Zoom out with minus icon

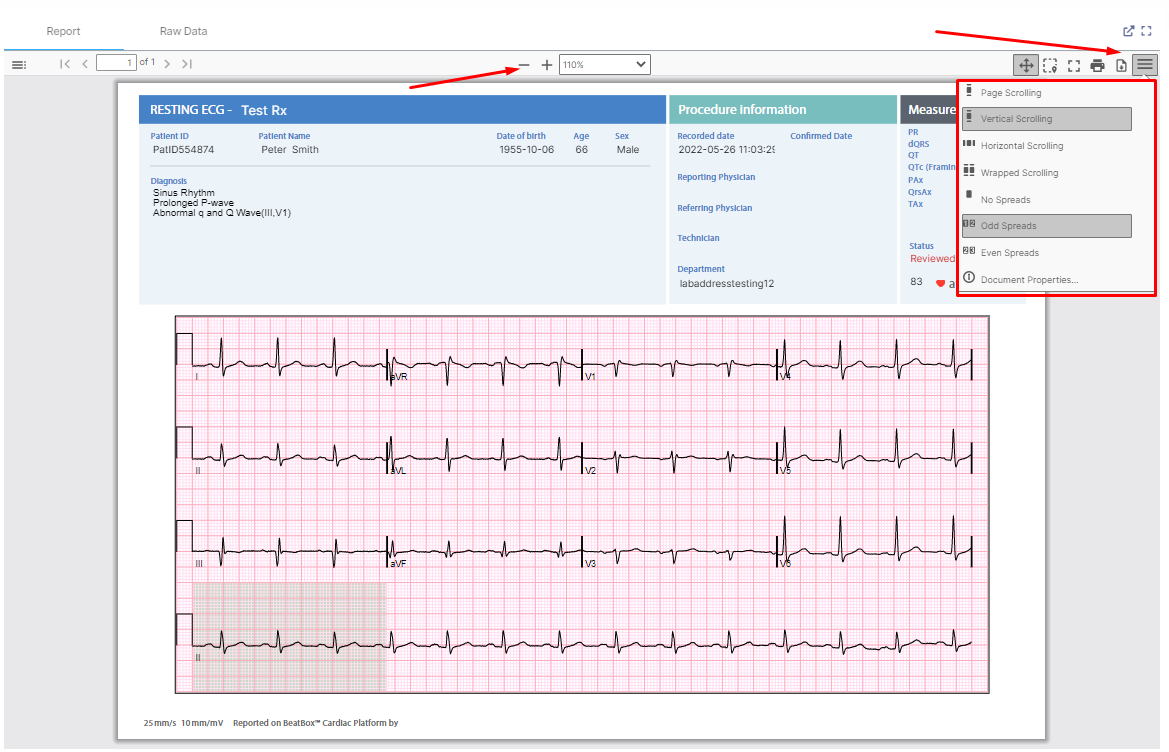coord(524,65)
